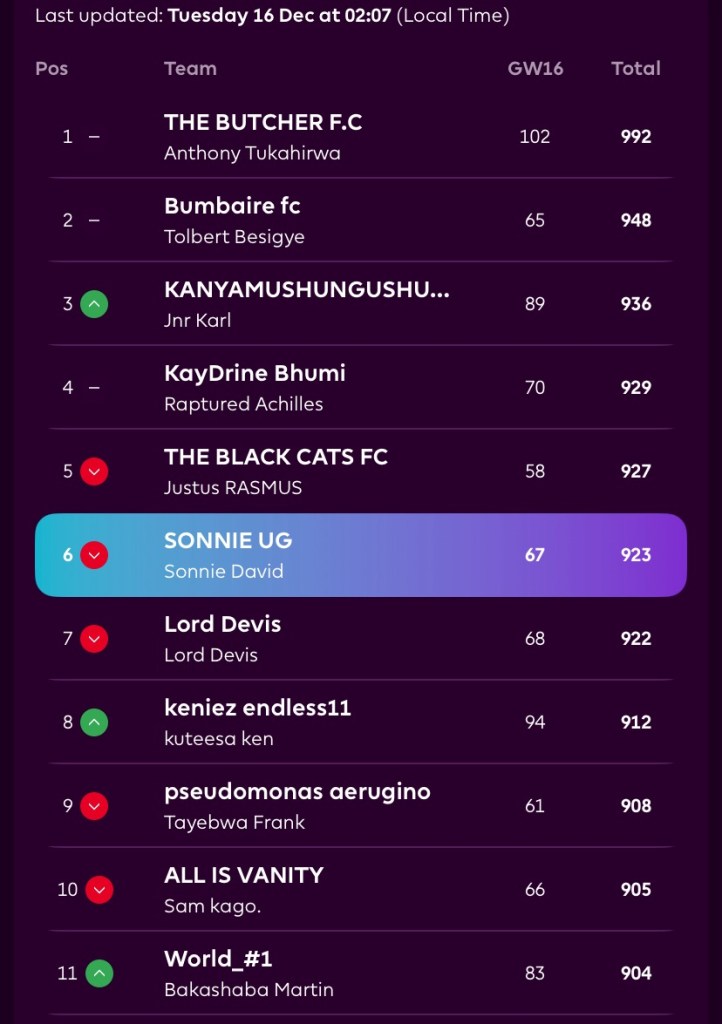Screen dimensions: 722x1024
Task: Open World_#1 team by Bakashaba Martin
Action: pyautogui.click(x=218, y=959)
